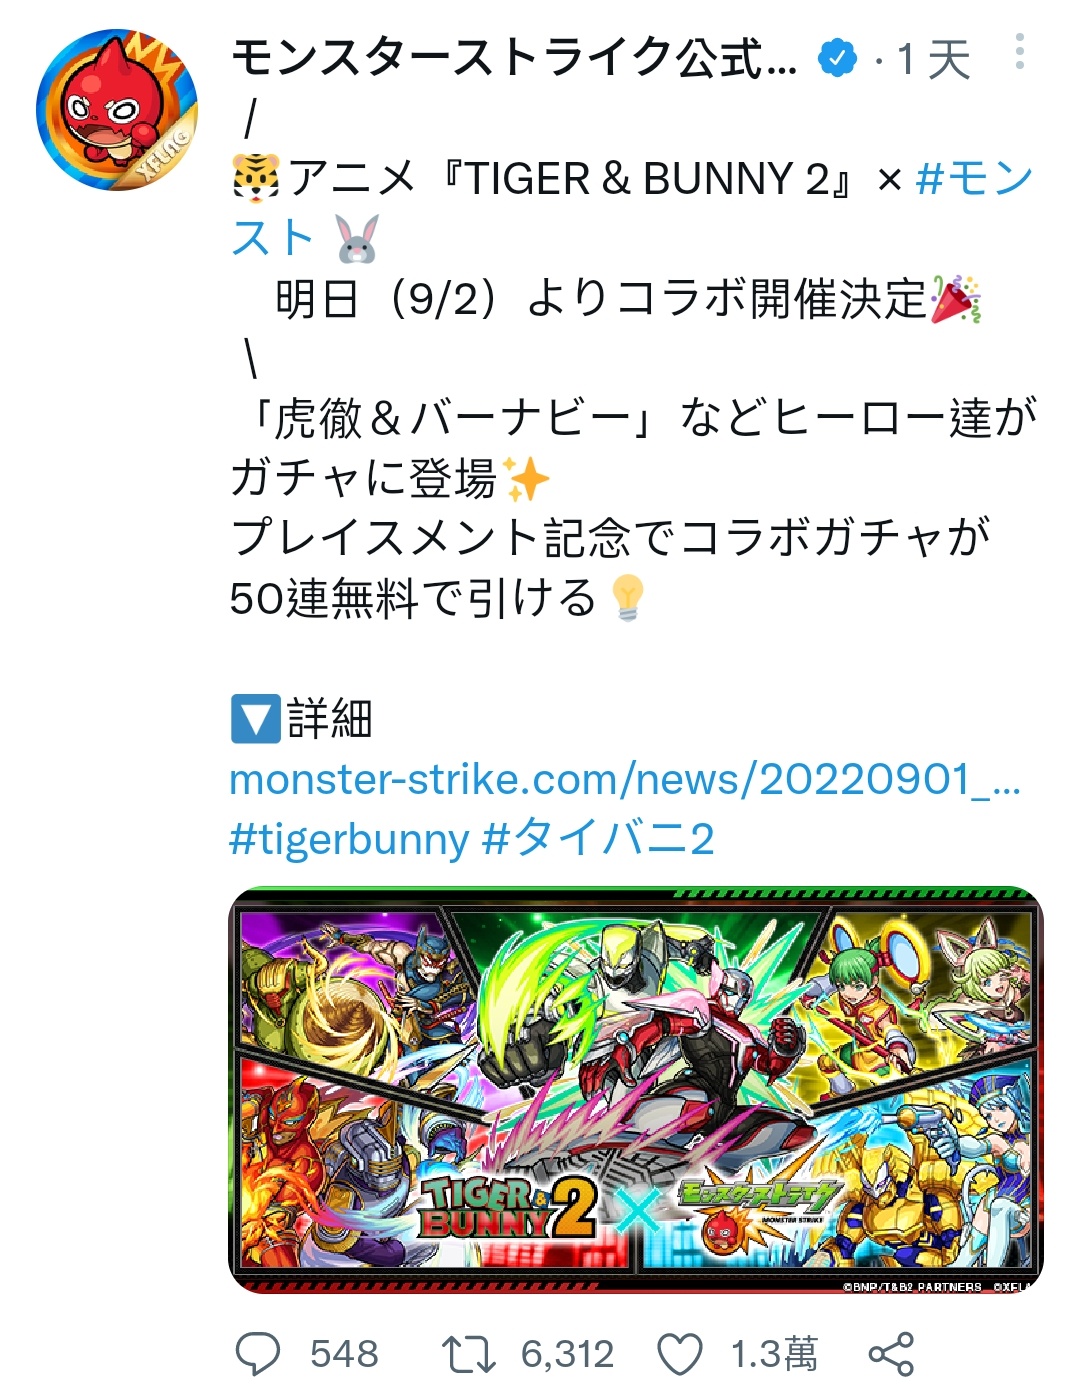This screenshot has width=1080, height=1393.
Task: Click the retweet arrows icon
Action: (469, 1355)
